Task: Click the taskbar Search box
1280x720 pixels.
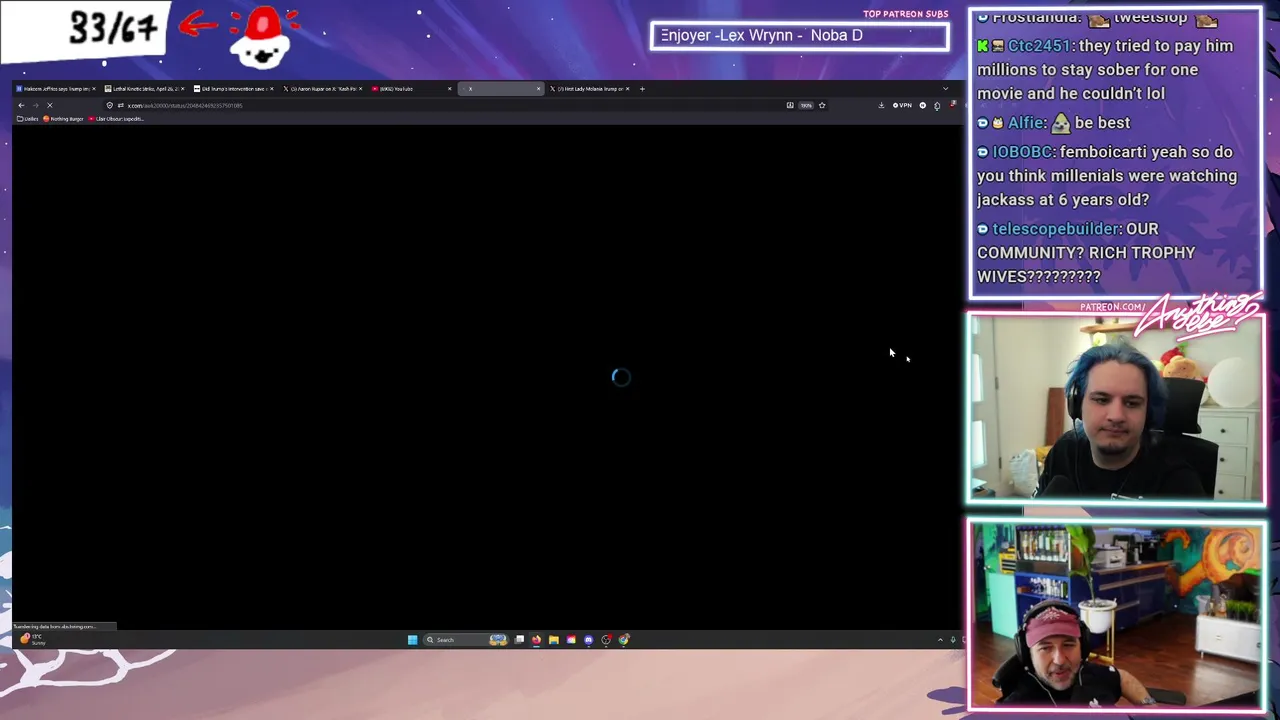Action: coord(466,640)
